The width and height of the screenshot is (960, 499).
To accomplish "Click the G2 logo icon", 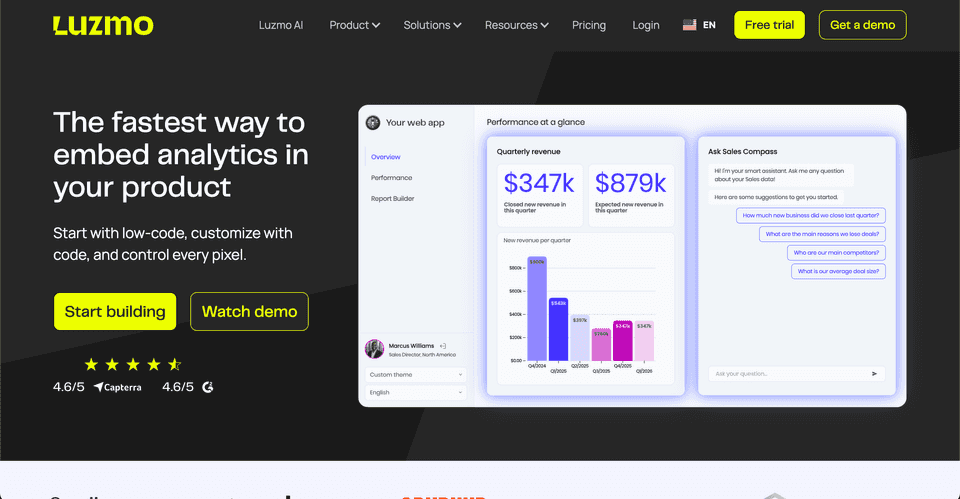I will [208, 387].
